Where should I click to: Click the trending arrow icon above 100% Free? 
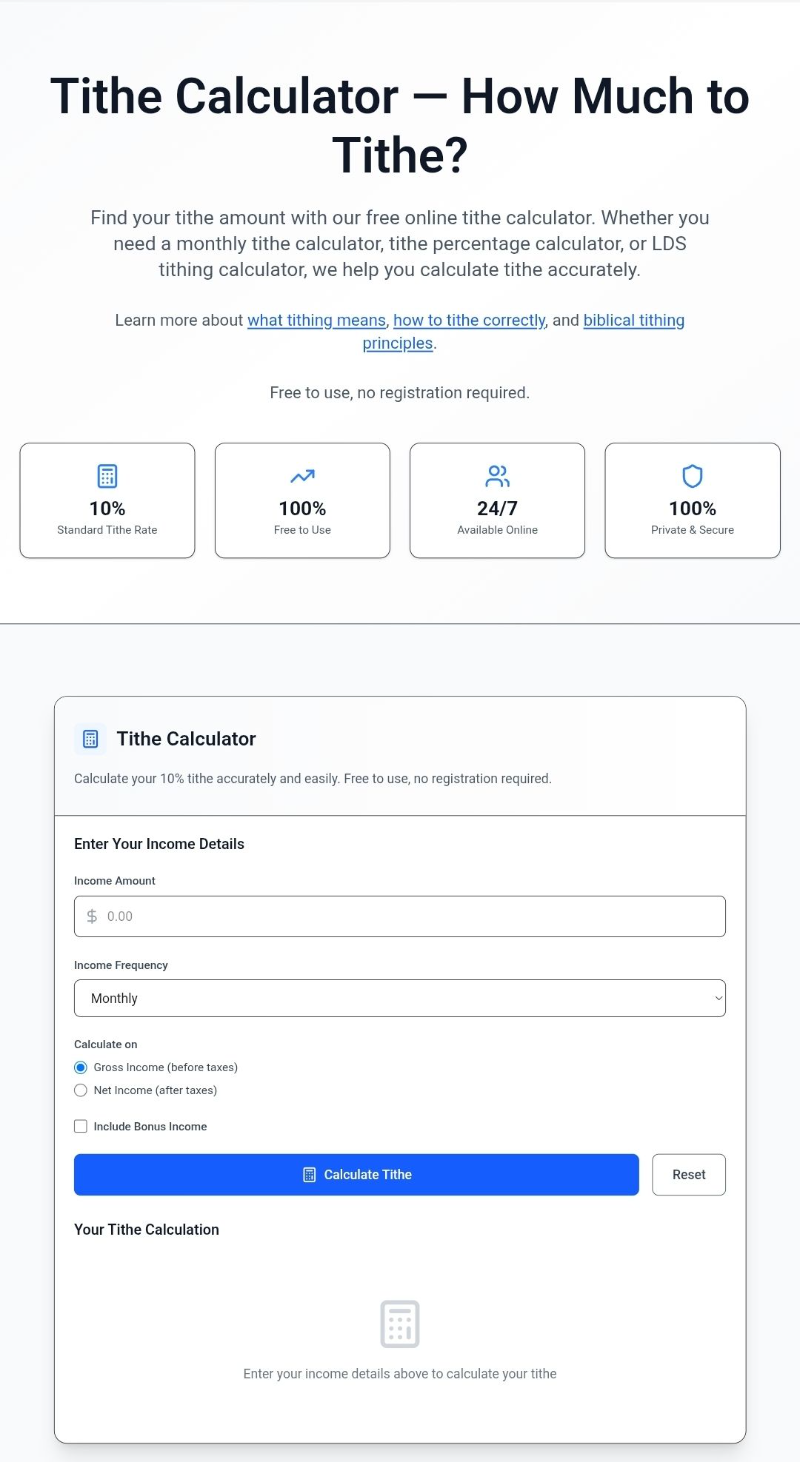pyautogui.click(x=302, y=476)
